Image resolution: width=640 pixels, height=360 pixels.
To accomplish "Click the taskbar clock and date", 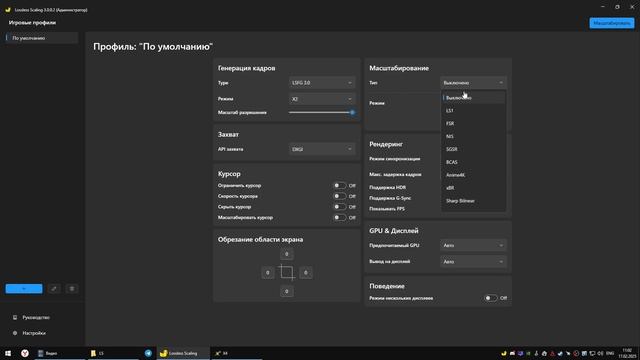I will 627,353.
